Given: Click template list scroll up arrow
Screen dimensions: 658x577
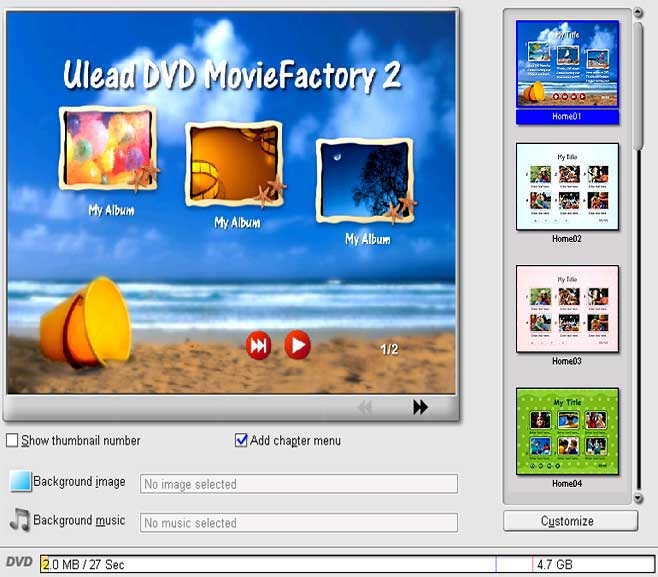Looking at the screenshot, I should click(x=638, y=13).
